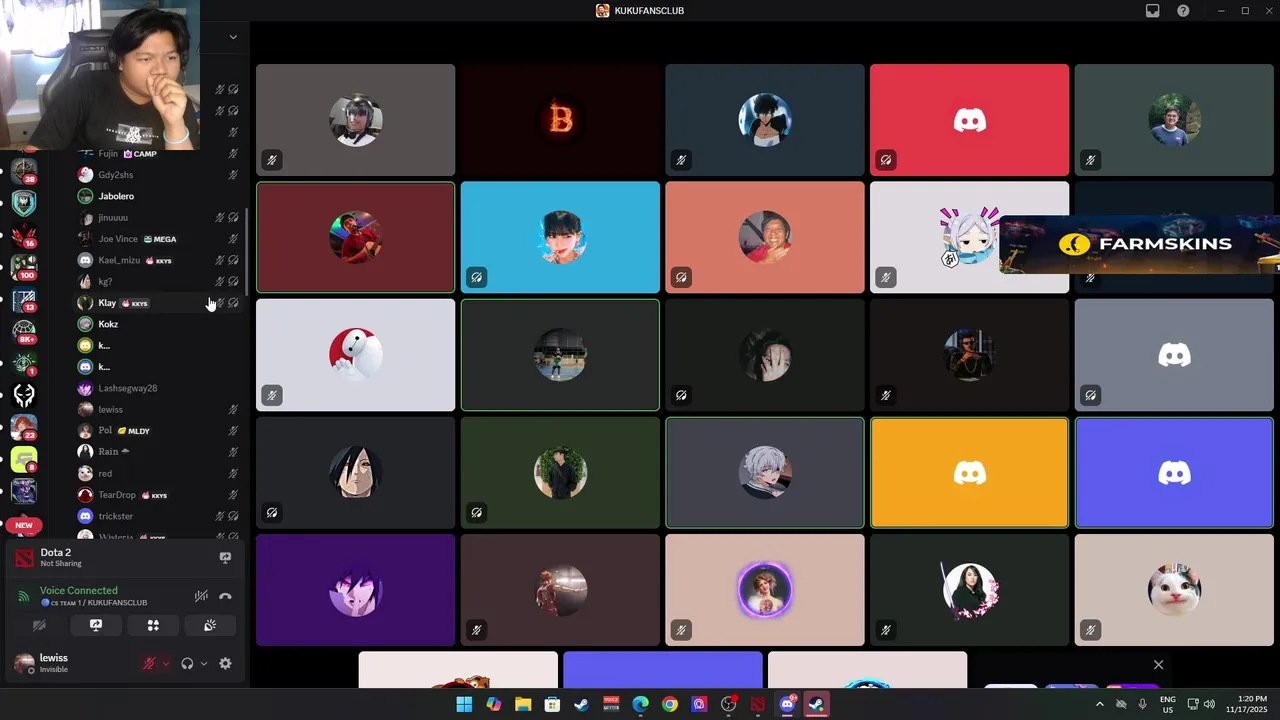1280x720 pixels.
Task: Toggle noise suppression icon beside Voice Connected
Action: coord(201,596)
